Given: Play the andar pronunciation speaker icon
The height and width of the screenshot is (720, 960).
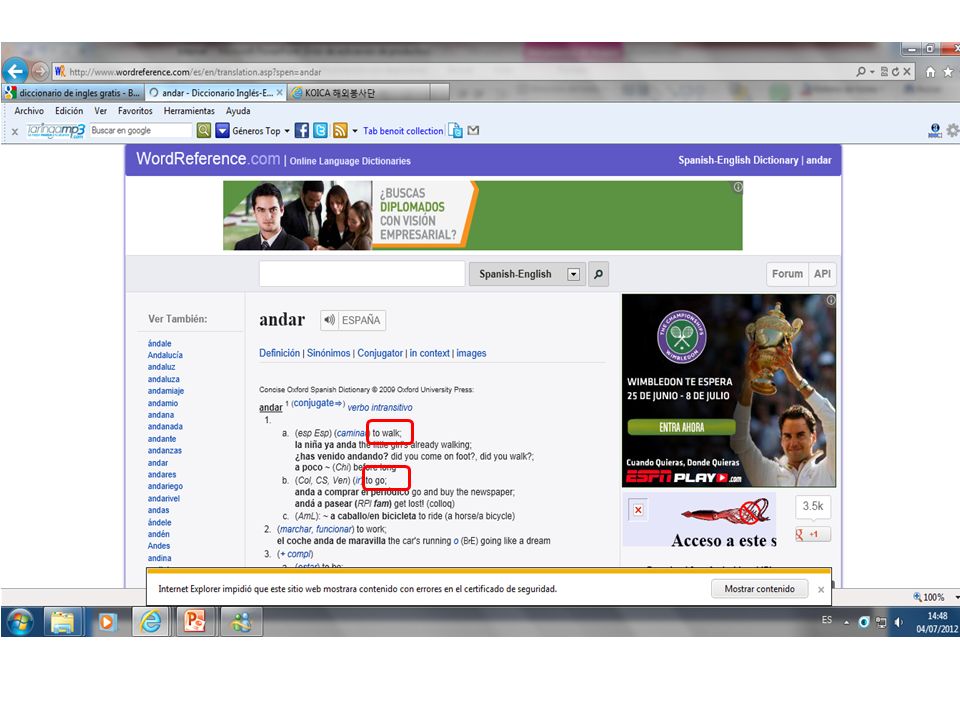Looking at the screenshot, I should coord(330,320).
